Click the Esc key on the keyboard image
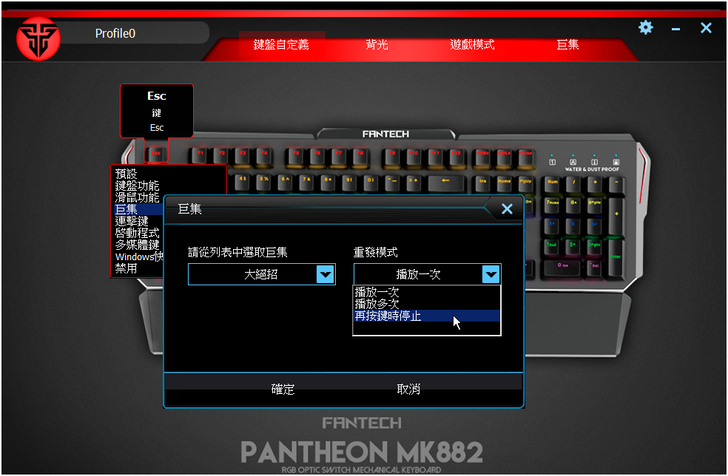This screenshot has height=476, width=728. [156, 154]
